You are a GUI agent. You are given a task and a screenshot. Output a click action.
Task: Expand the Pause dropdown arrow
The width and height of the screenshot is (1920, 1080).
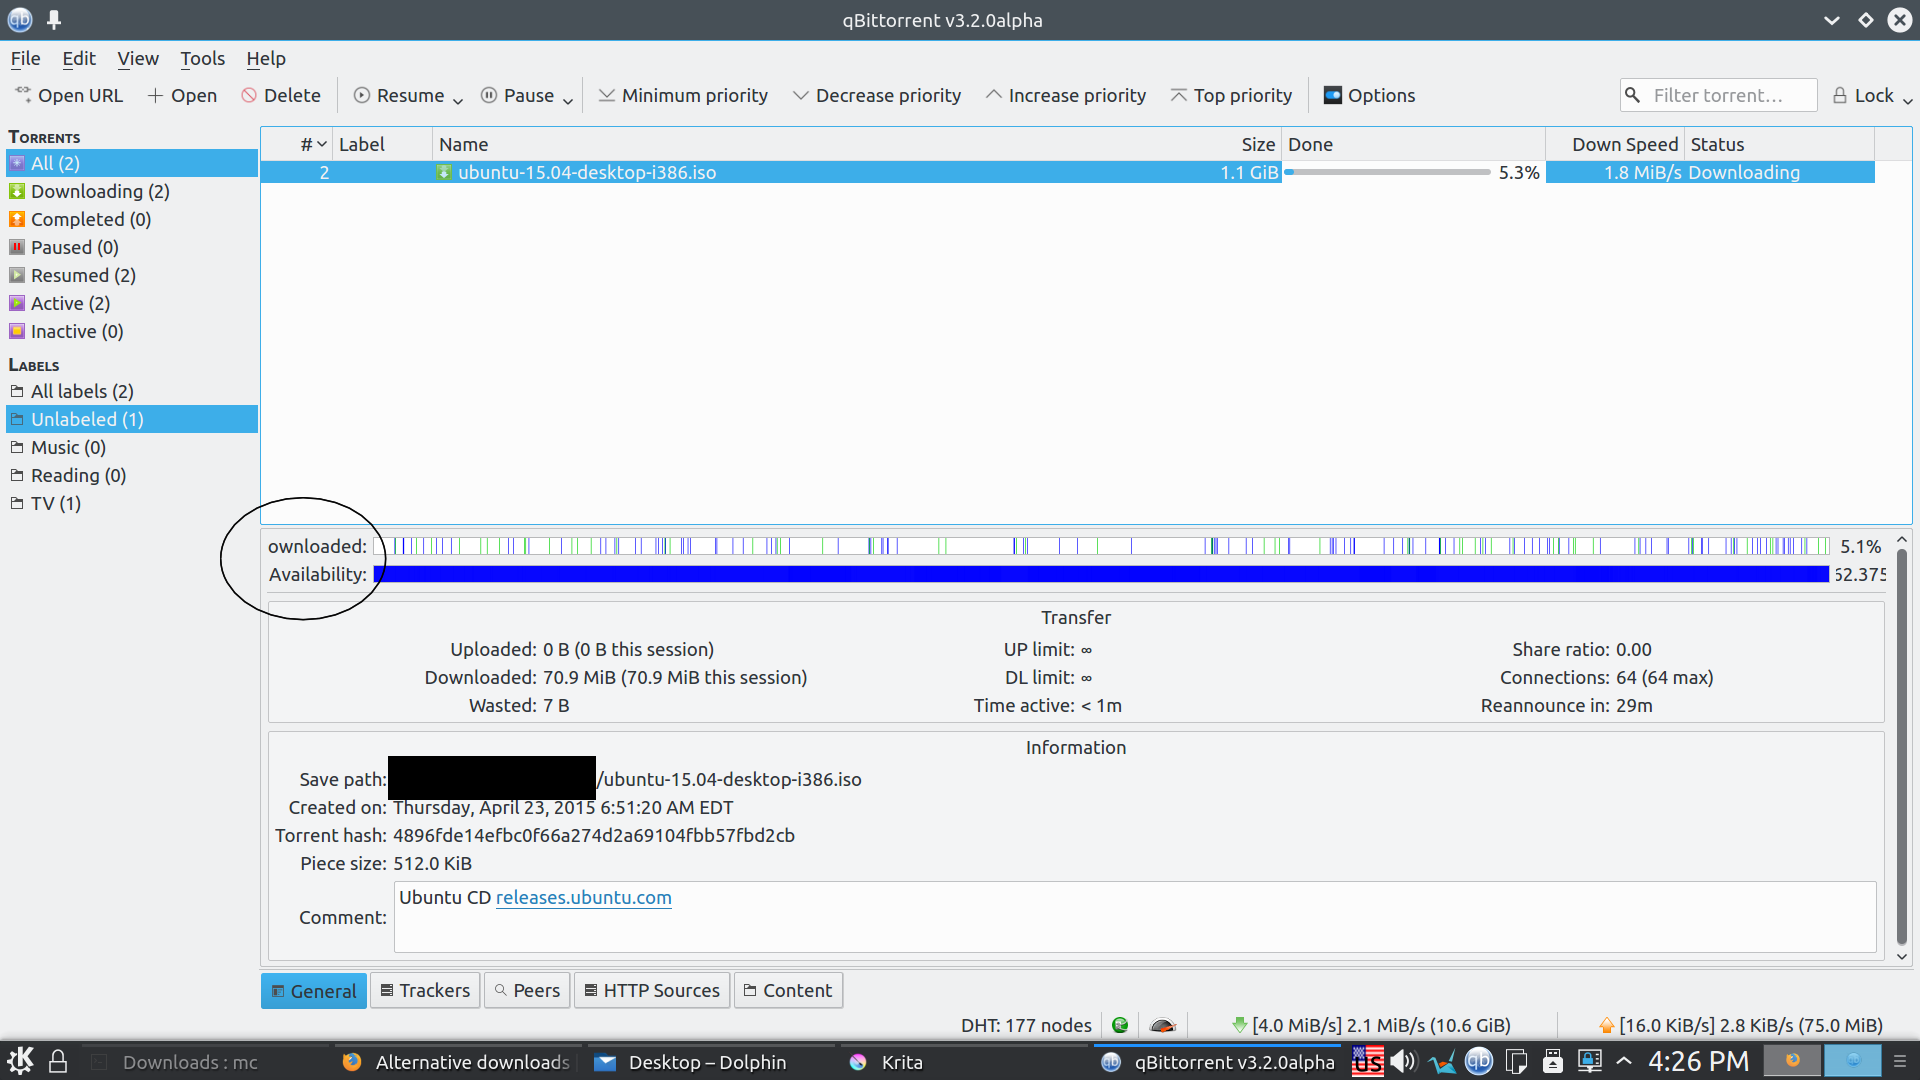coord(568,99)
